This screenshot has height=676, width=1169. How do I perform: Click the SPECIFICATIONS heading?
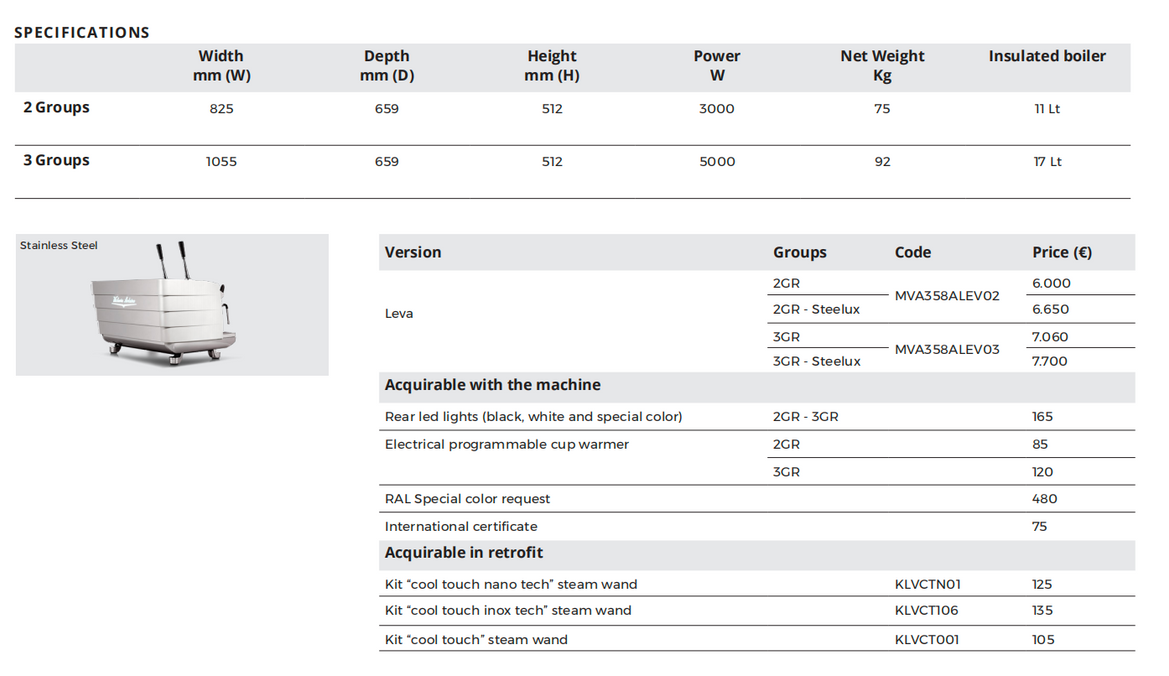click(82, 33)
